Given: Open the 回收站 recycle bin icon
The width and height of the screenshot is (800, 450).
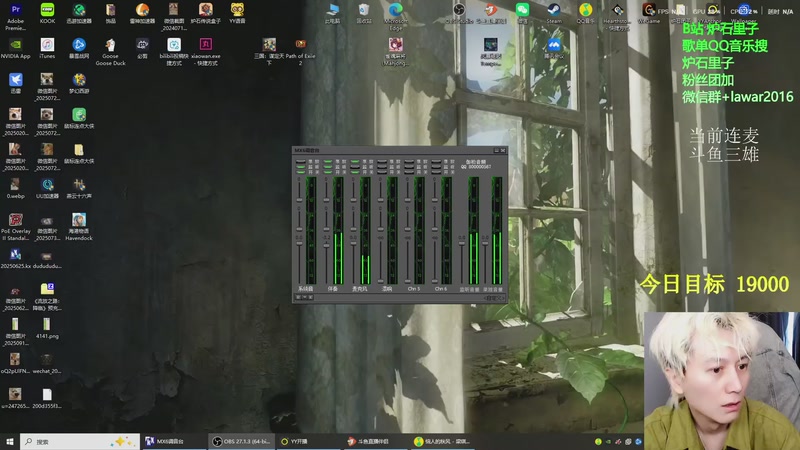Looking at the screenshot, I should [364, 13].
